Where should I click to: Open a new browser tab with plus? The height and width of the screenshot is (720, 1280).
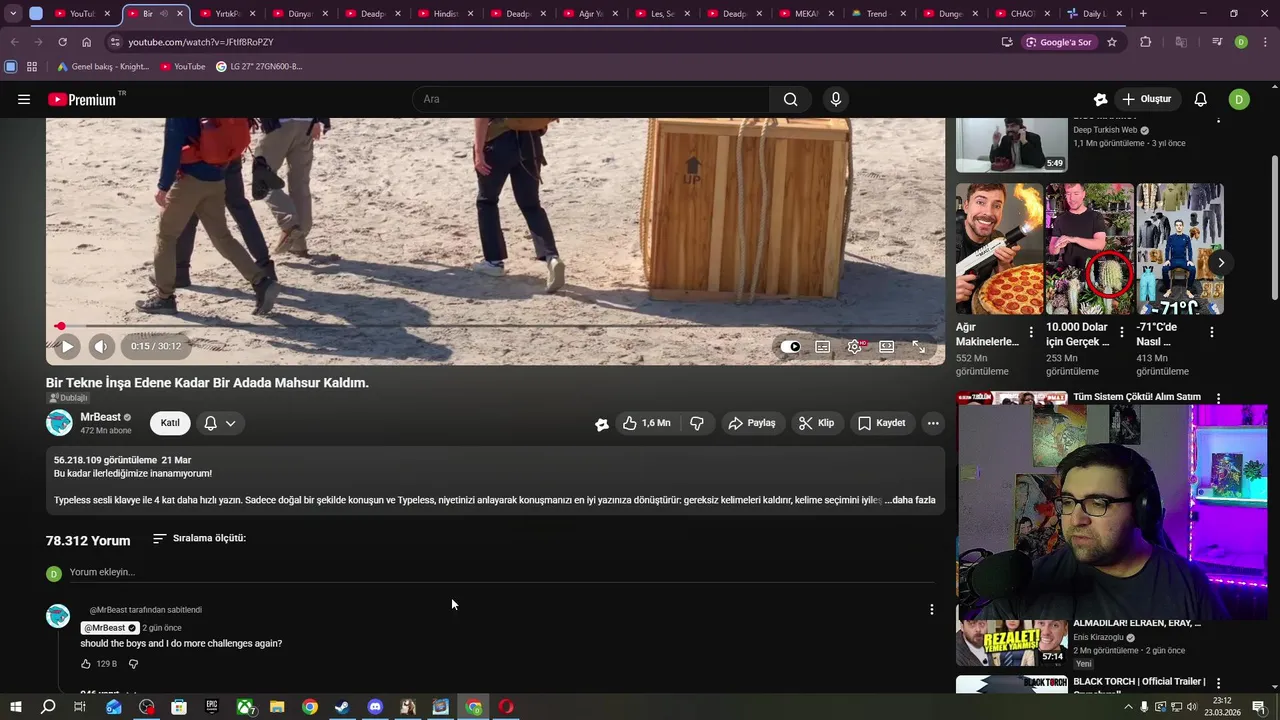[x=1143, y=14]
